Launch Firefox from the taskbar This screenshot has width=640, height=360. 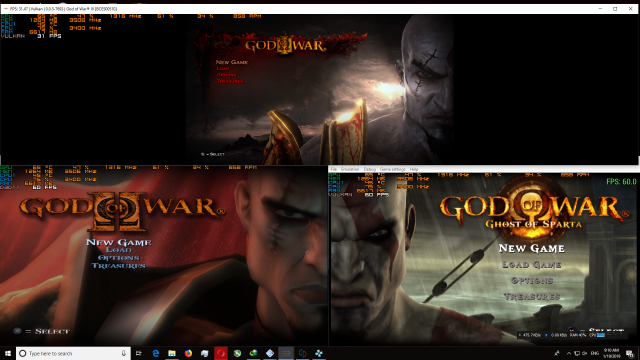point(188,353)
